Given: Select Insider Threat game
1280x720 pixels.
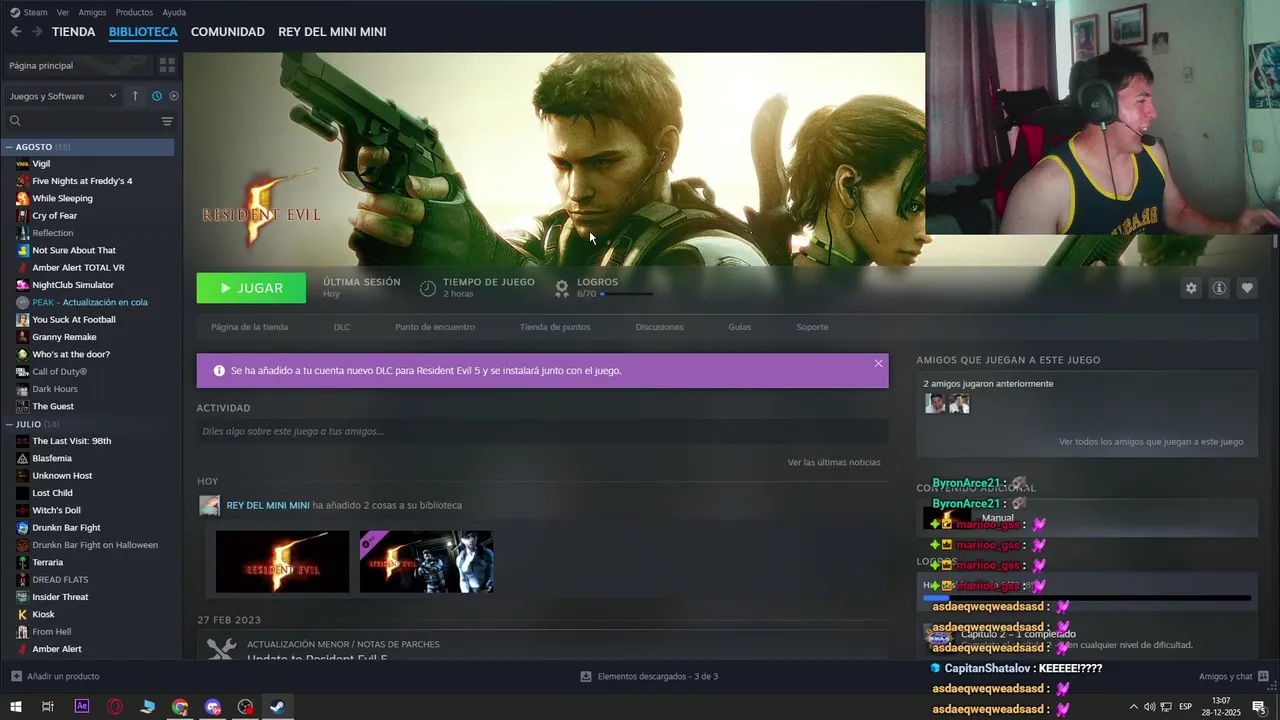Looking at the screenshot, I should coord(60,597).
